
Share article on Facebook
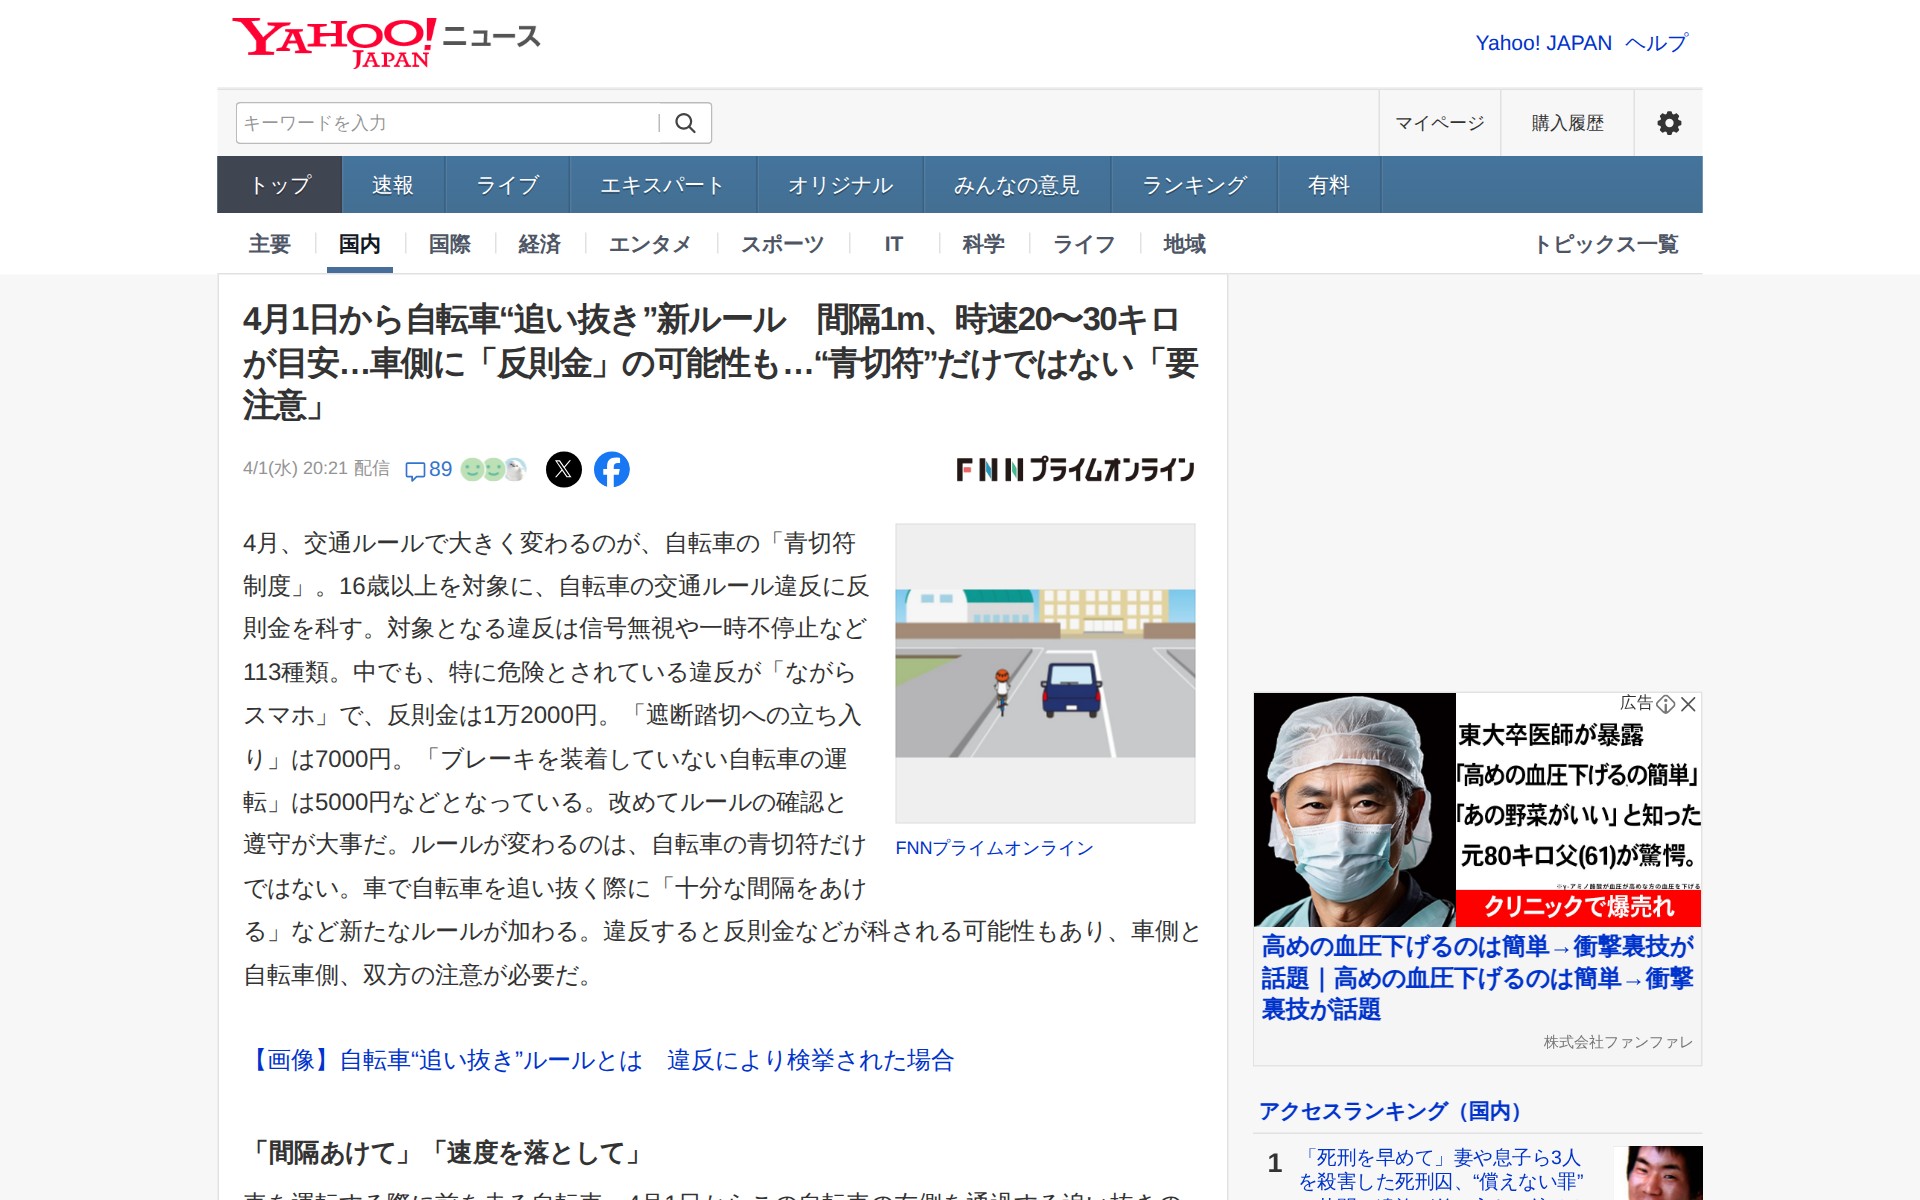pyautogui.click(x=611, y=469)
